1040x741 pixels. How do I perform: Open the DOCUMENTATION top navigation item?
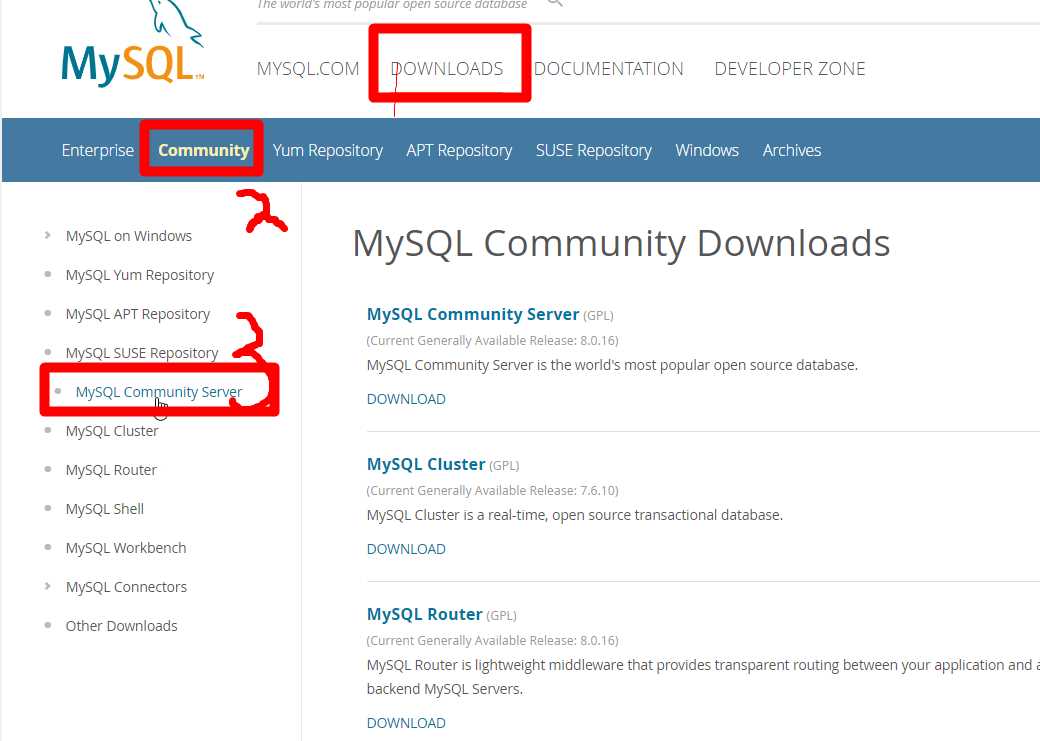click(608, 68)
